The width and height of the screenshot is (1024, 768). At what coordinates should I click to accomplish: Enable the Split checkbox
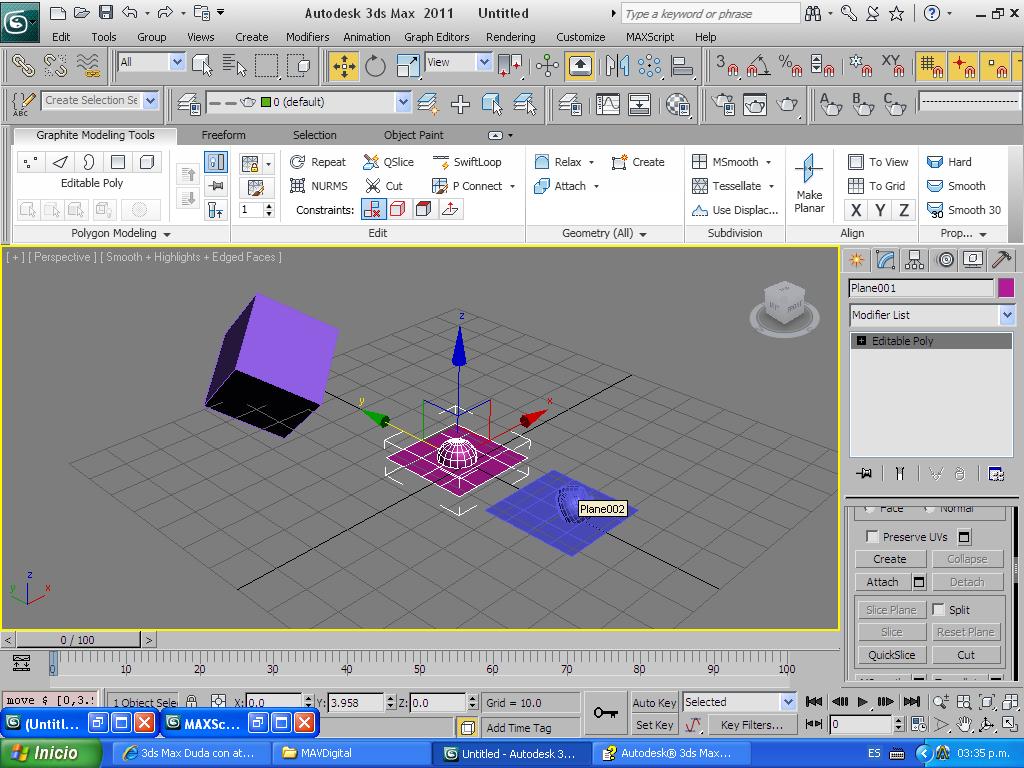(938, 609)
